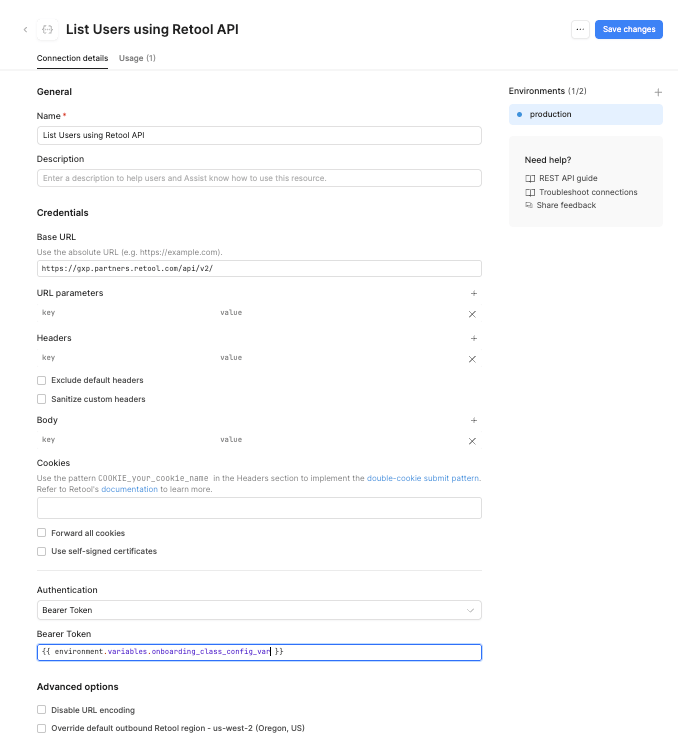Click the Save changes button
This screenshot has height=750, width=678.
(628, 30)
